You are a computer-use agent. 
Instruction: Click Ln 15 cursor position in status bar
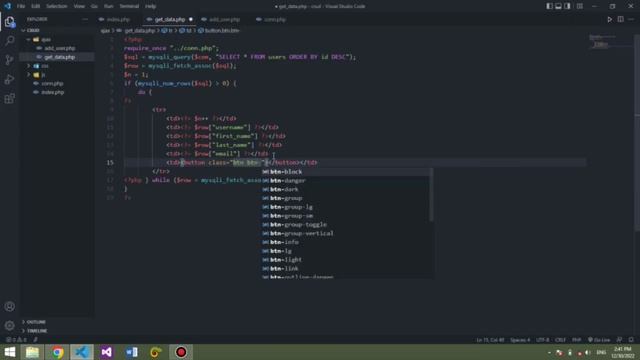(490, 340)
